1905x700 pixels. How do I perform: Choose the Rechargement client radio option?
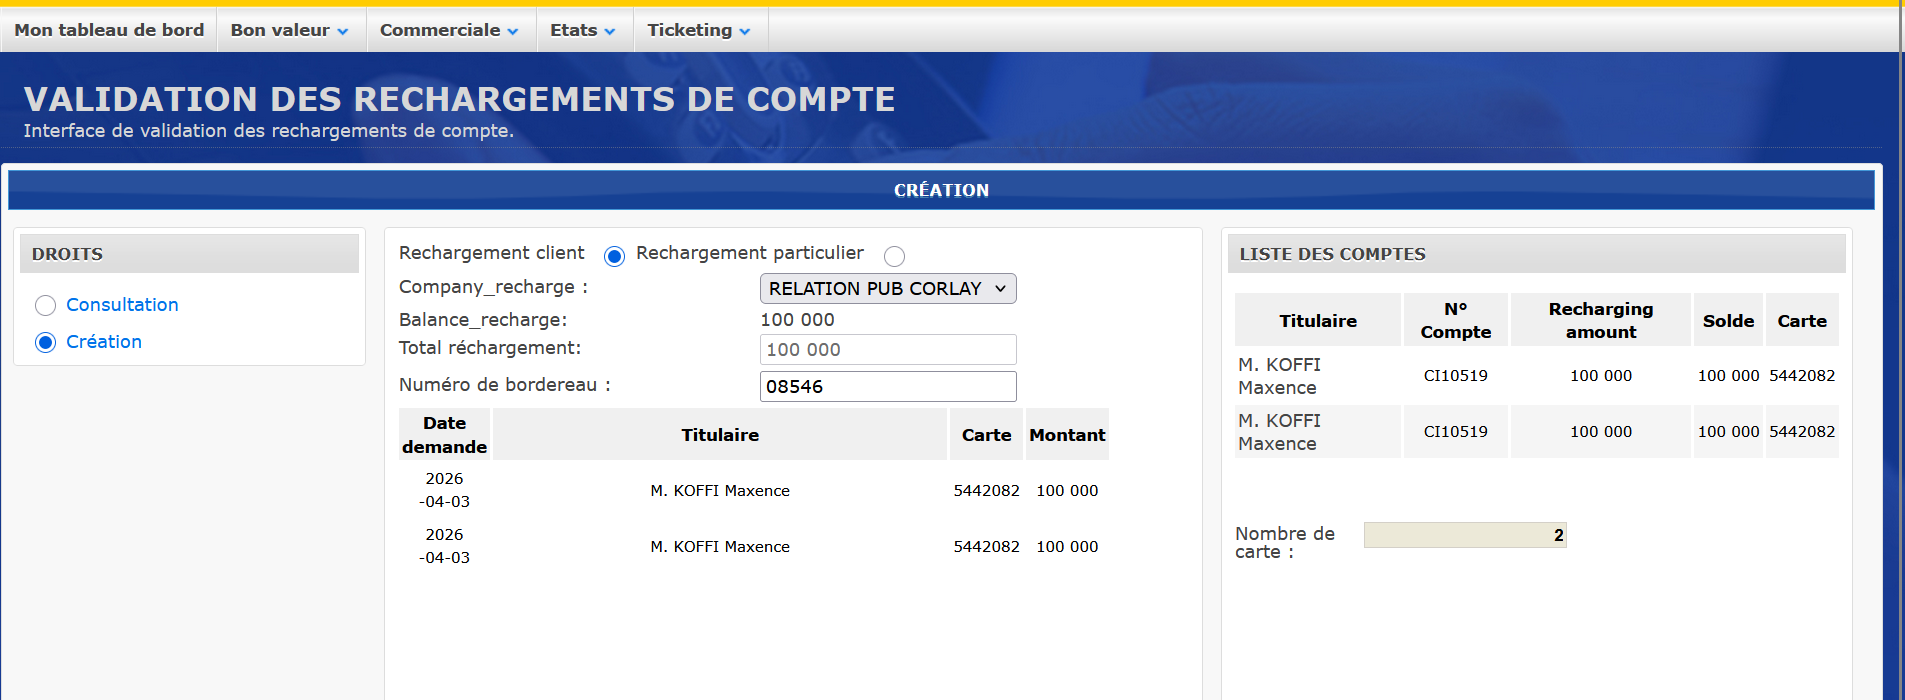(614, 256)
